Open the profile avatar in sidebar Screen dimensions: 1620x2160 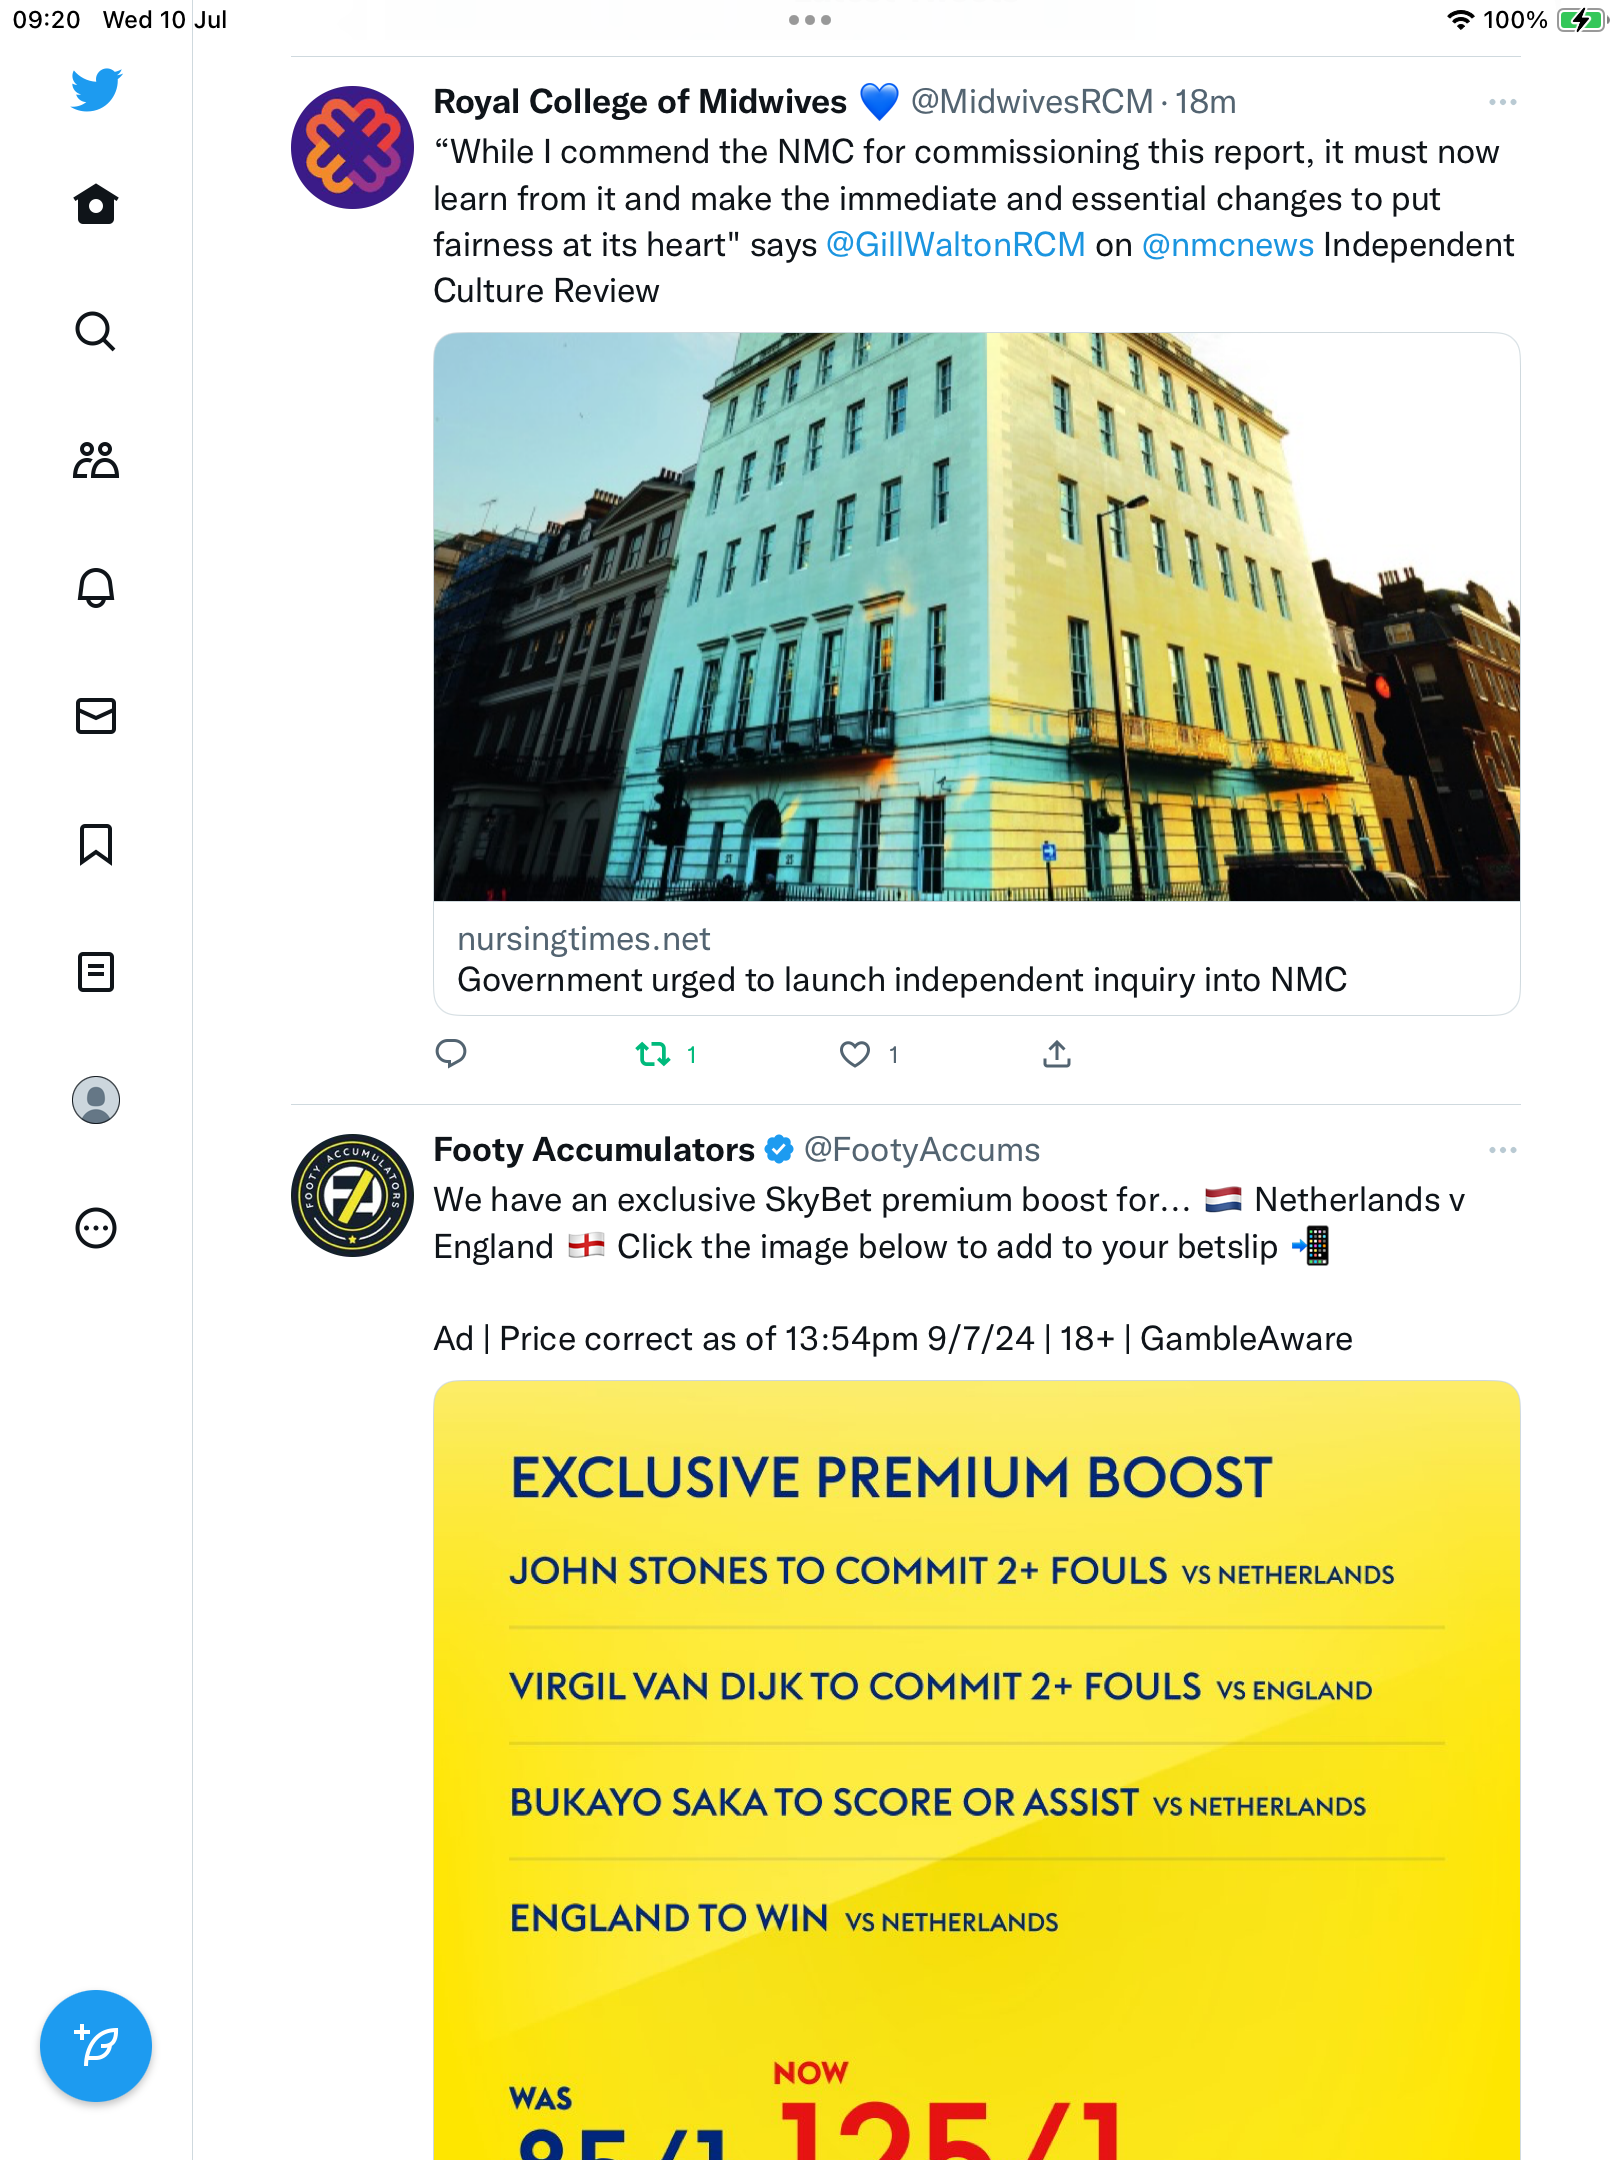click(96, 1100)
